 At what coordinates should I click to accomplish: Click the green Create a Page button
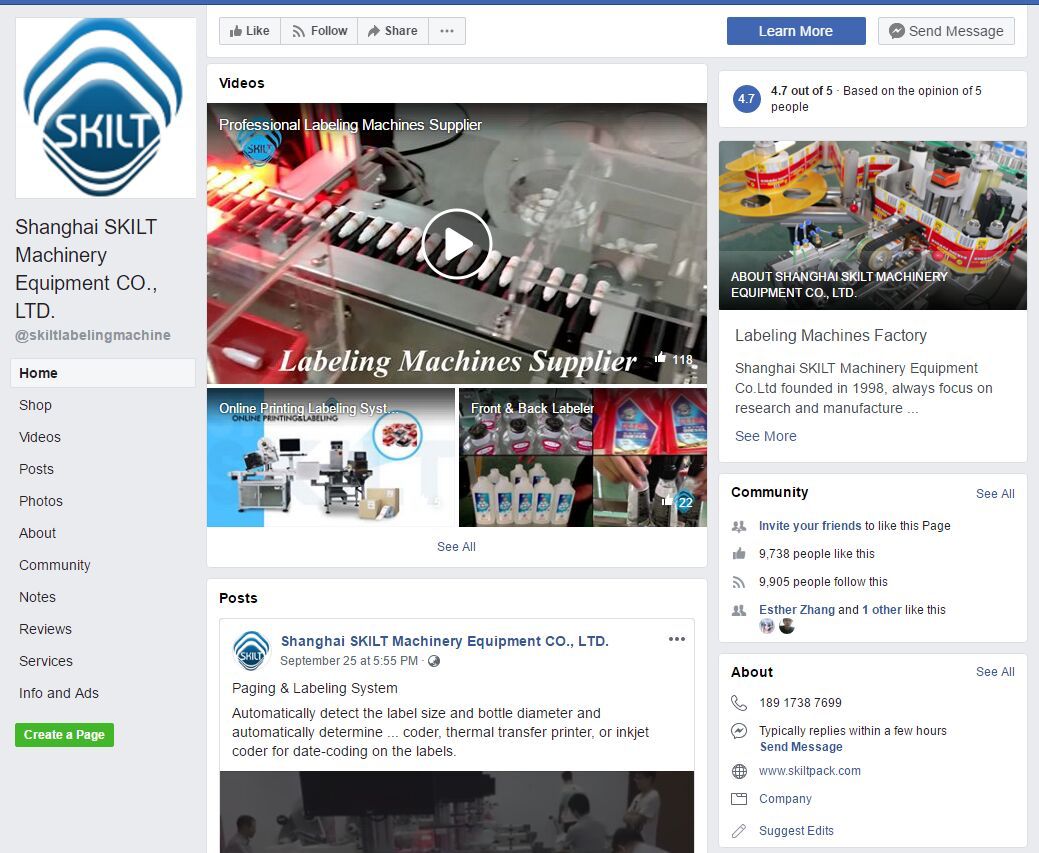point(64,734)
